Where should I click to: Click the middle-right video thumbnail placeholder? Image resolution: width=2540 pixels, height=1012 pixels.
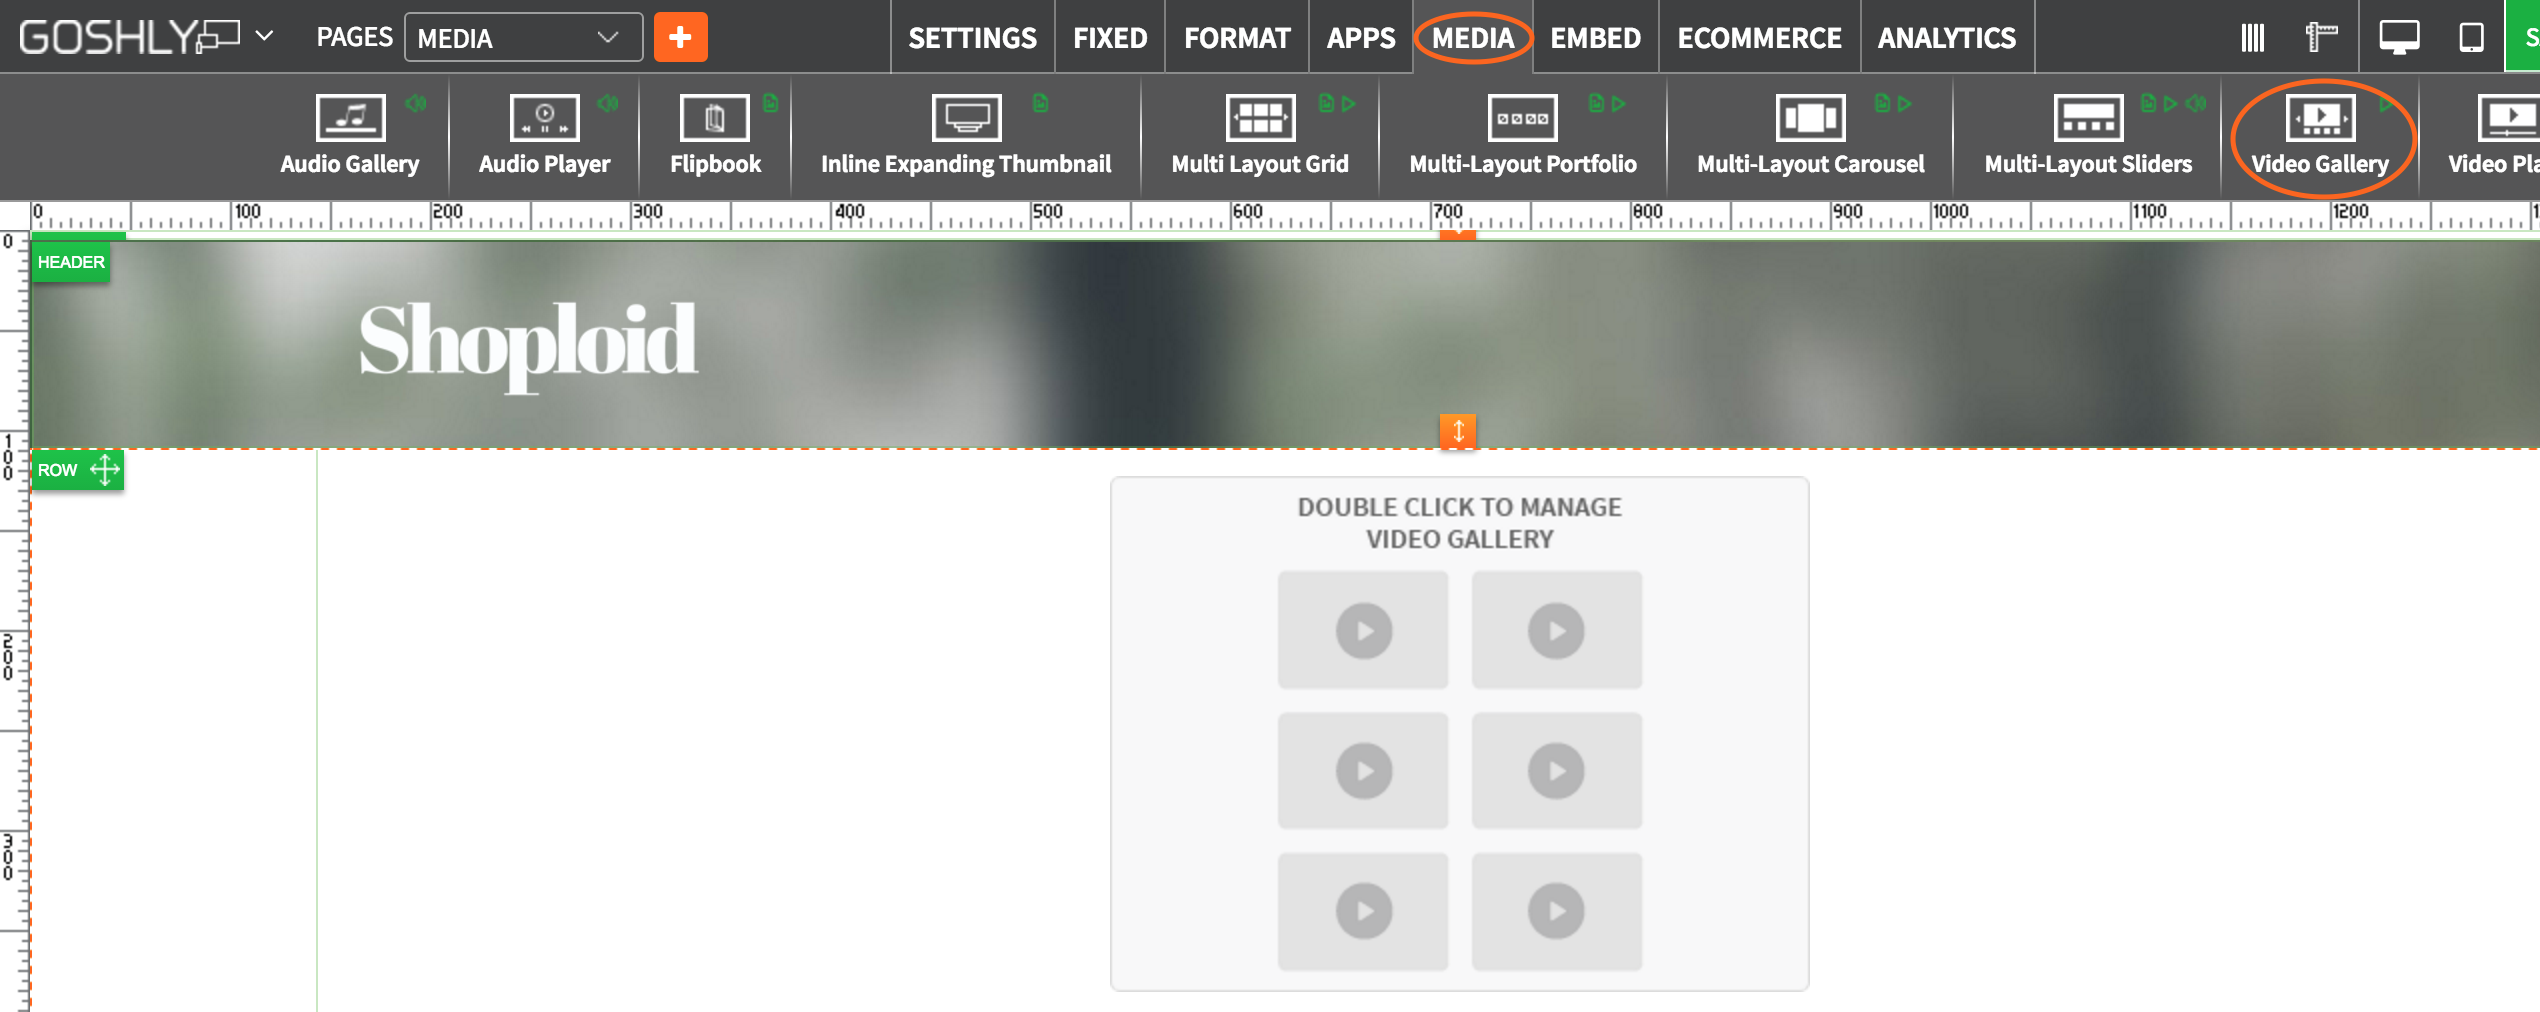point(1556,770)
